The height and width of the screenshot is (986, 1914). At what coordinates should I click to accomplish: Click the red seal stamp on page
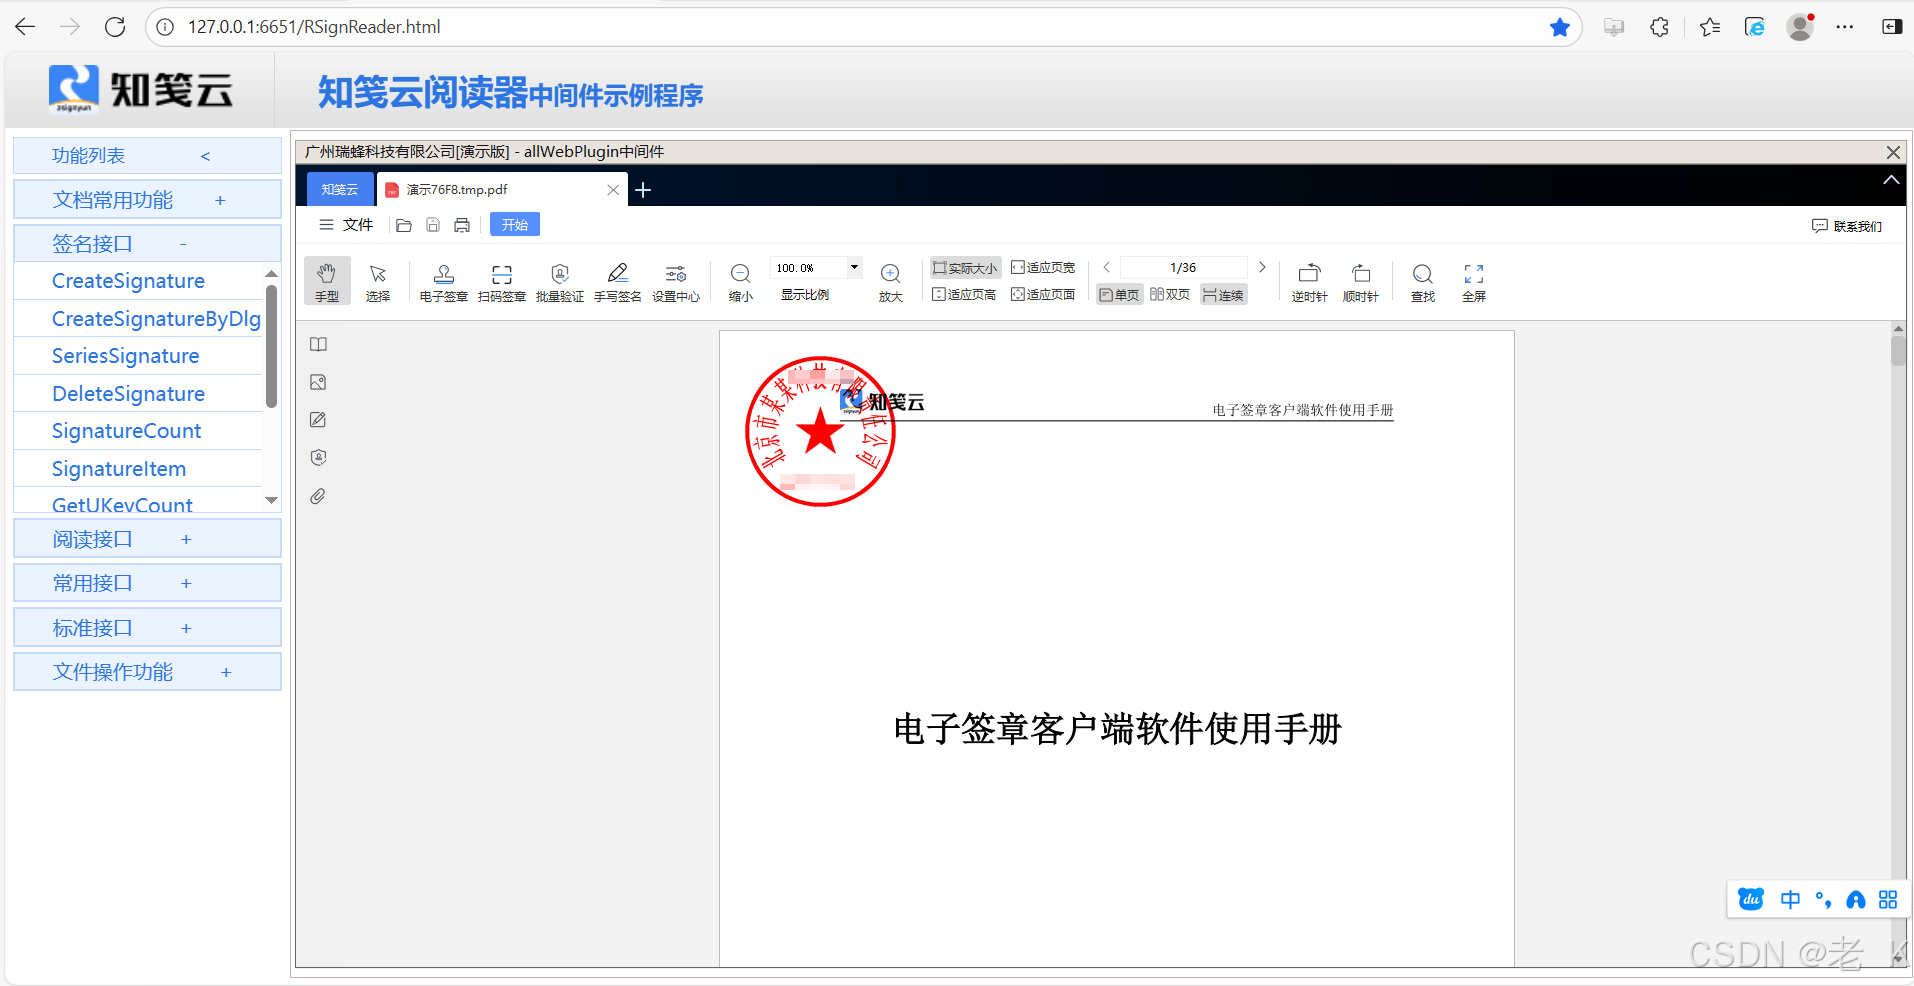820,432
